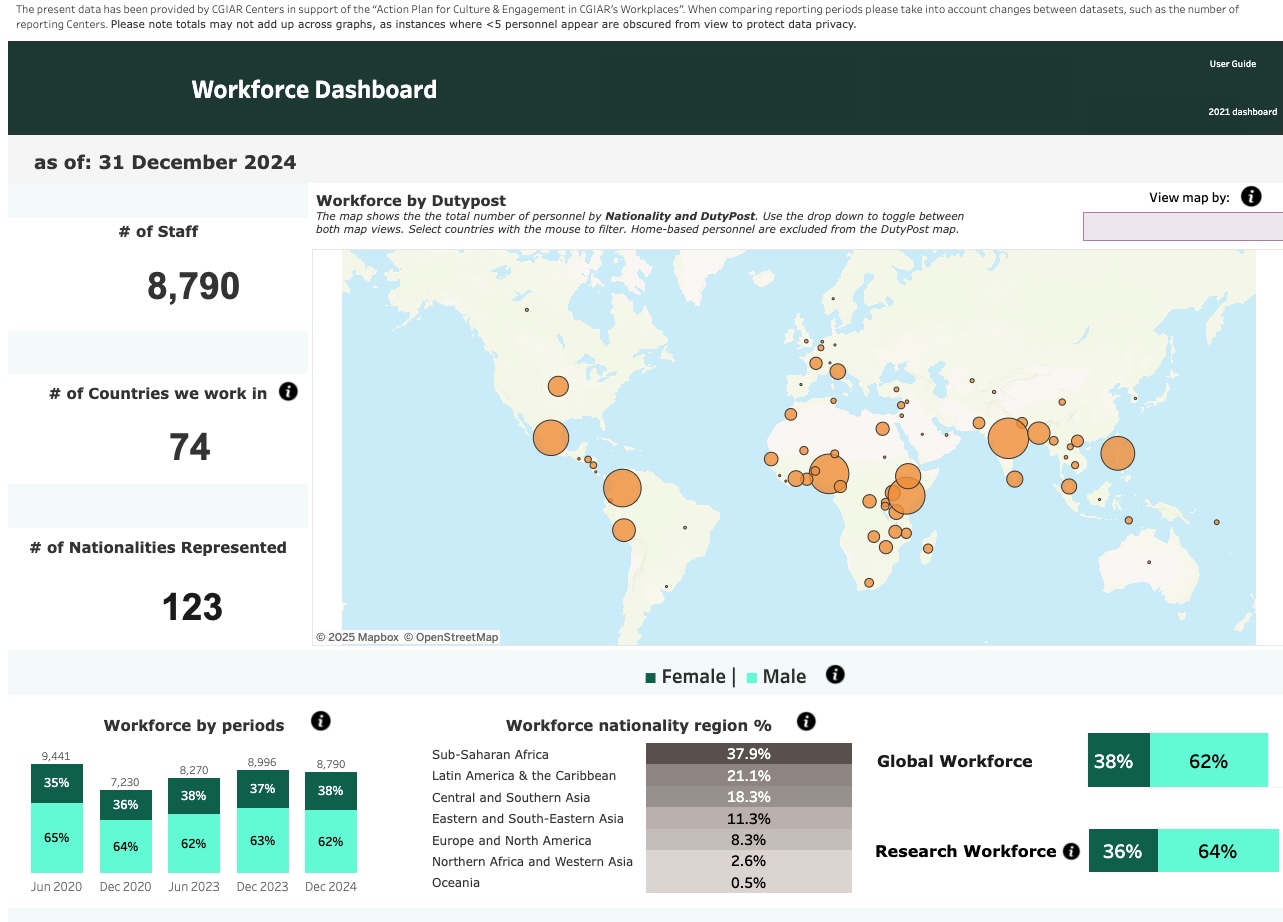Open the User Guide link
Viewport: 1283px width, 922px height.
[1232, 64]
